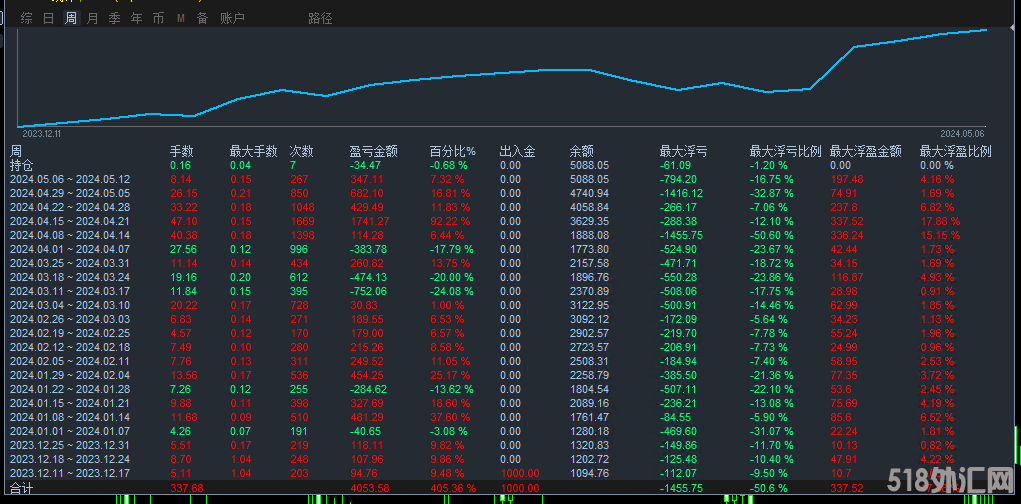Screen dimensions: 1021x504
Task: Switch to the 季 (quarterly) view
Action: tap(114, 18)
